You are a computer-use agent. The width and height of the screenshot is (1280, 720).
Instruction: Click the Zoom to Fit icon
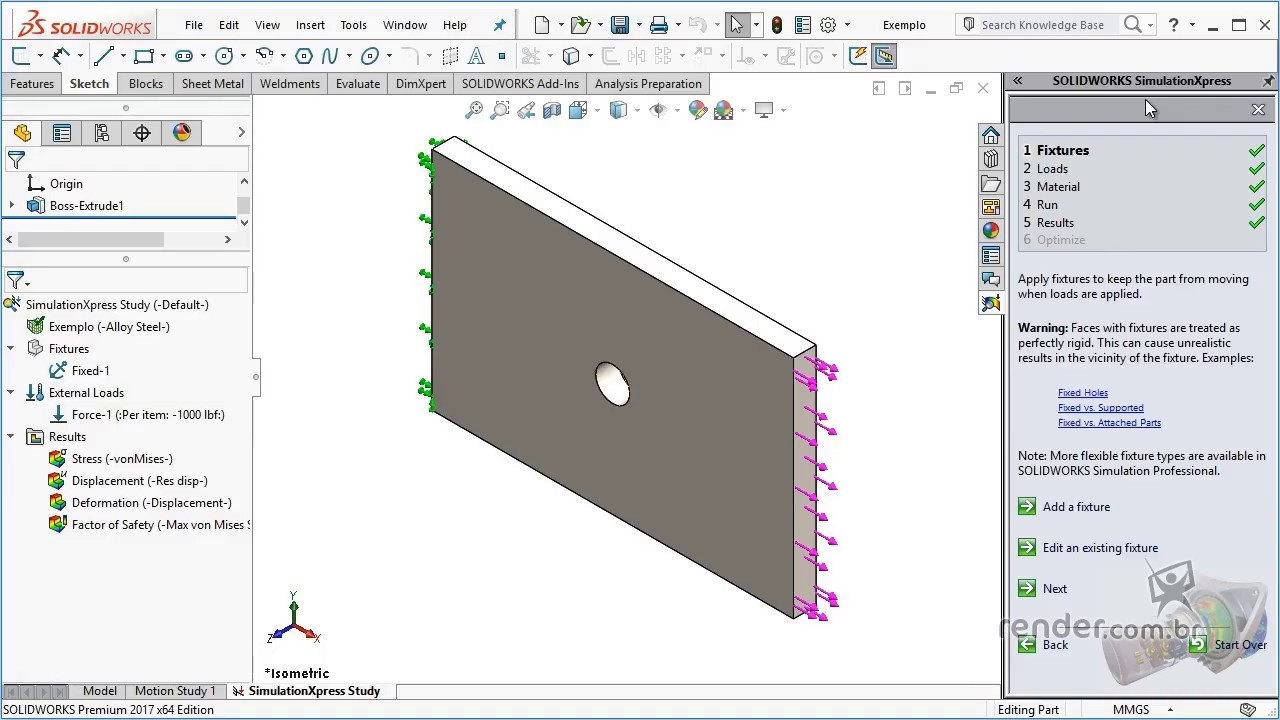tap(474, 110)
